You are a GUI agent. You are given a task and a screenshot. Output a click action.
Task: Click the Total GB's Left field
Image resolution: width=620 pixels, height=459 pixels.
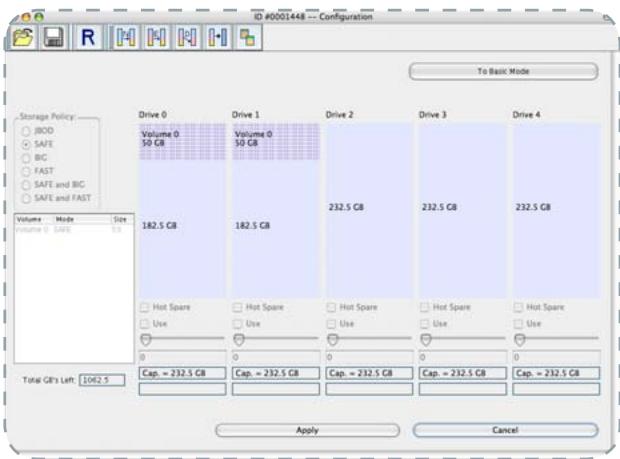pyautogui.click(x=102, y=380)
